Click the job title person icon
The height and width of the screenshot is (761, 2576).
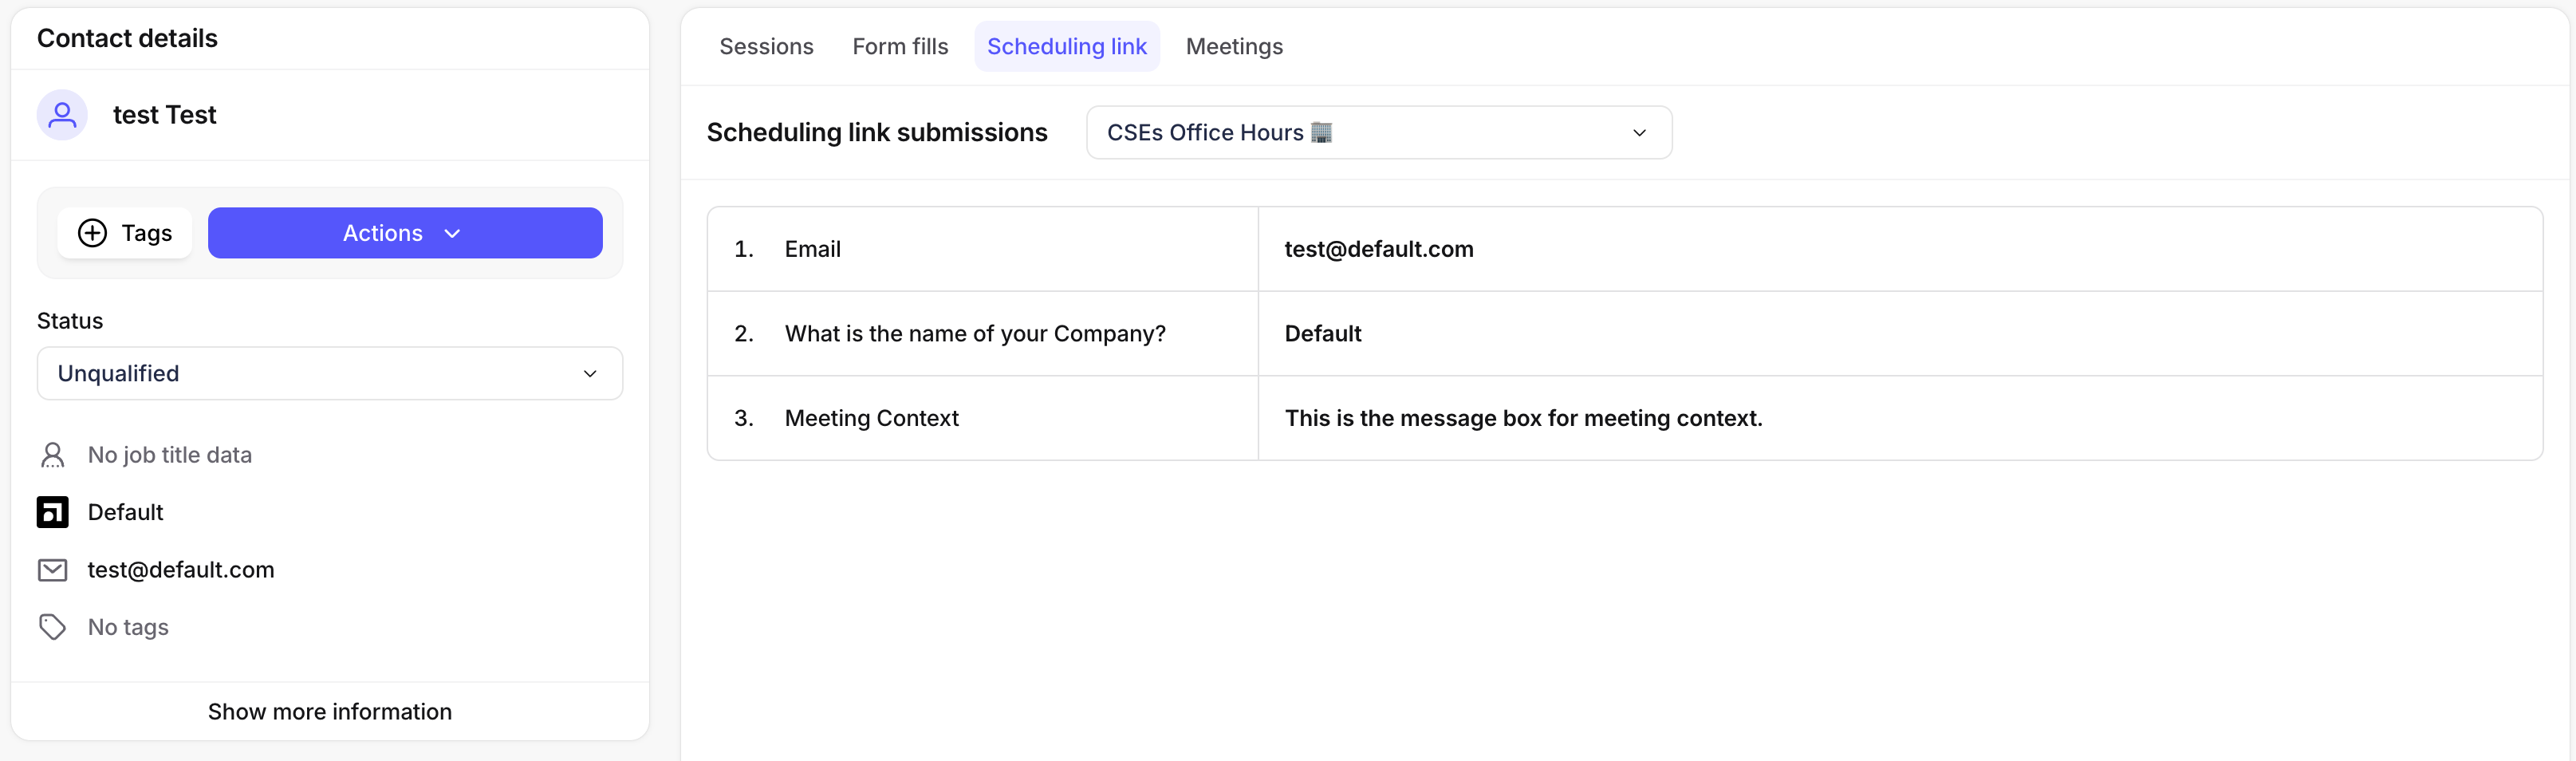(x=52, y=455)
